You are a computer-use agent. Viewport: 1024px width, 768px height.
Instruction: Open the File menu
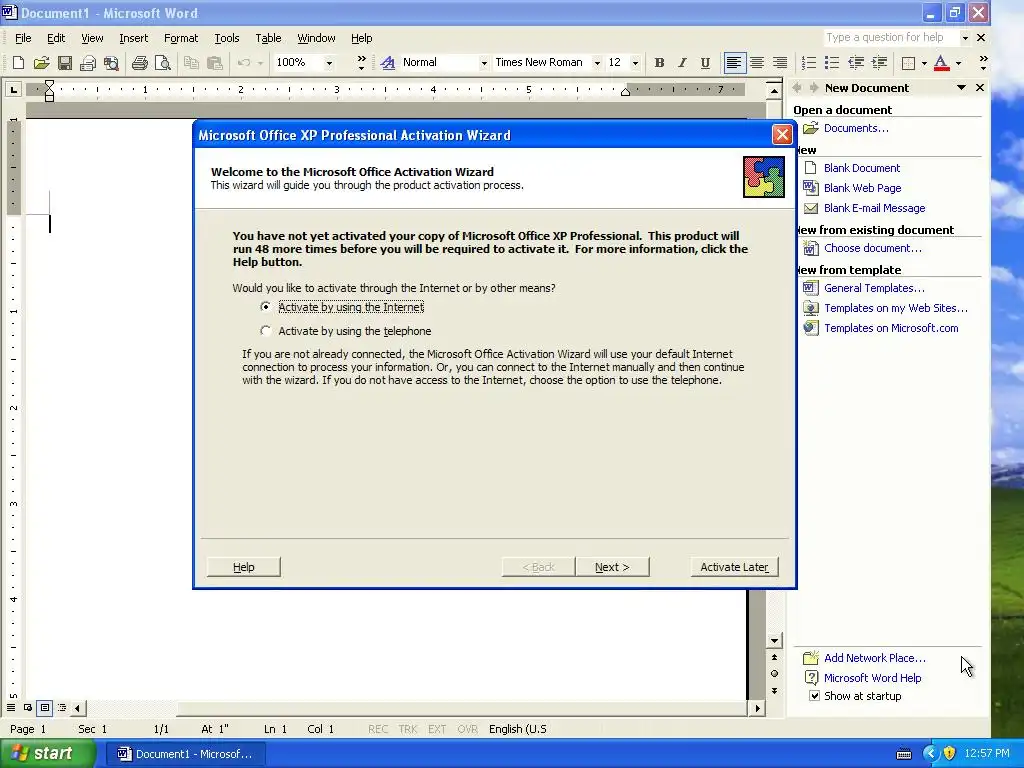pos(23,38)
